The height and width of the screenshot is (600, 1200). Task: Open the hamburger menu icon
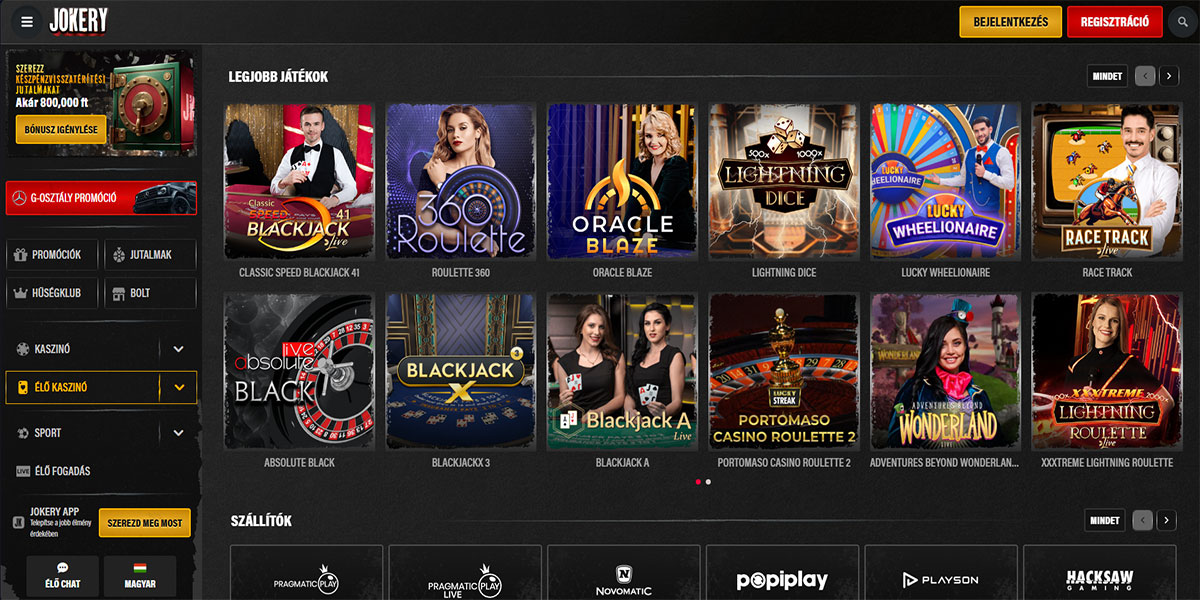coord(27,21)
